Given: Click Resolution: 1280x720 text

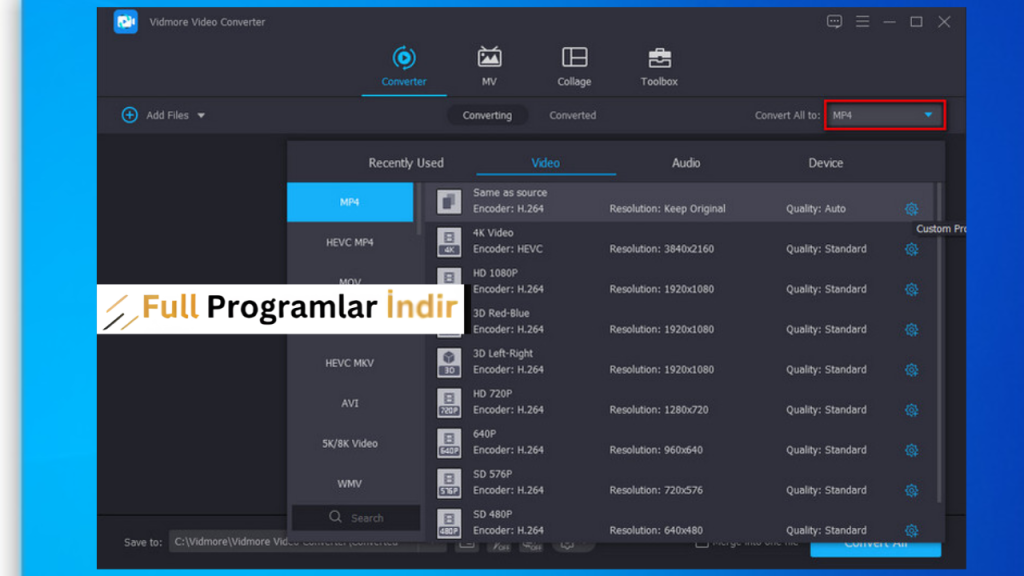Looking at the screenshot, I should point(658,410).
